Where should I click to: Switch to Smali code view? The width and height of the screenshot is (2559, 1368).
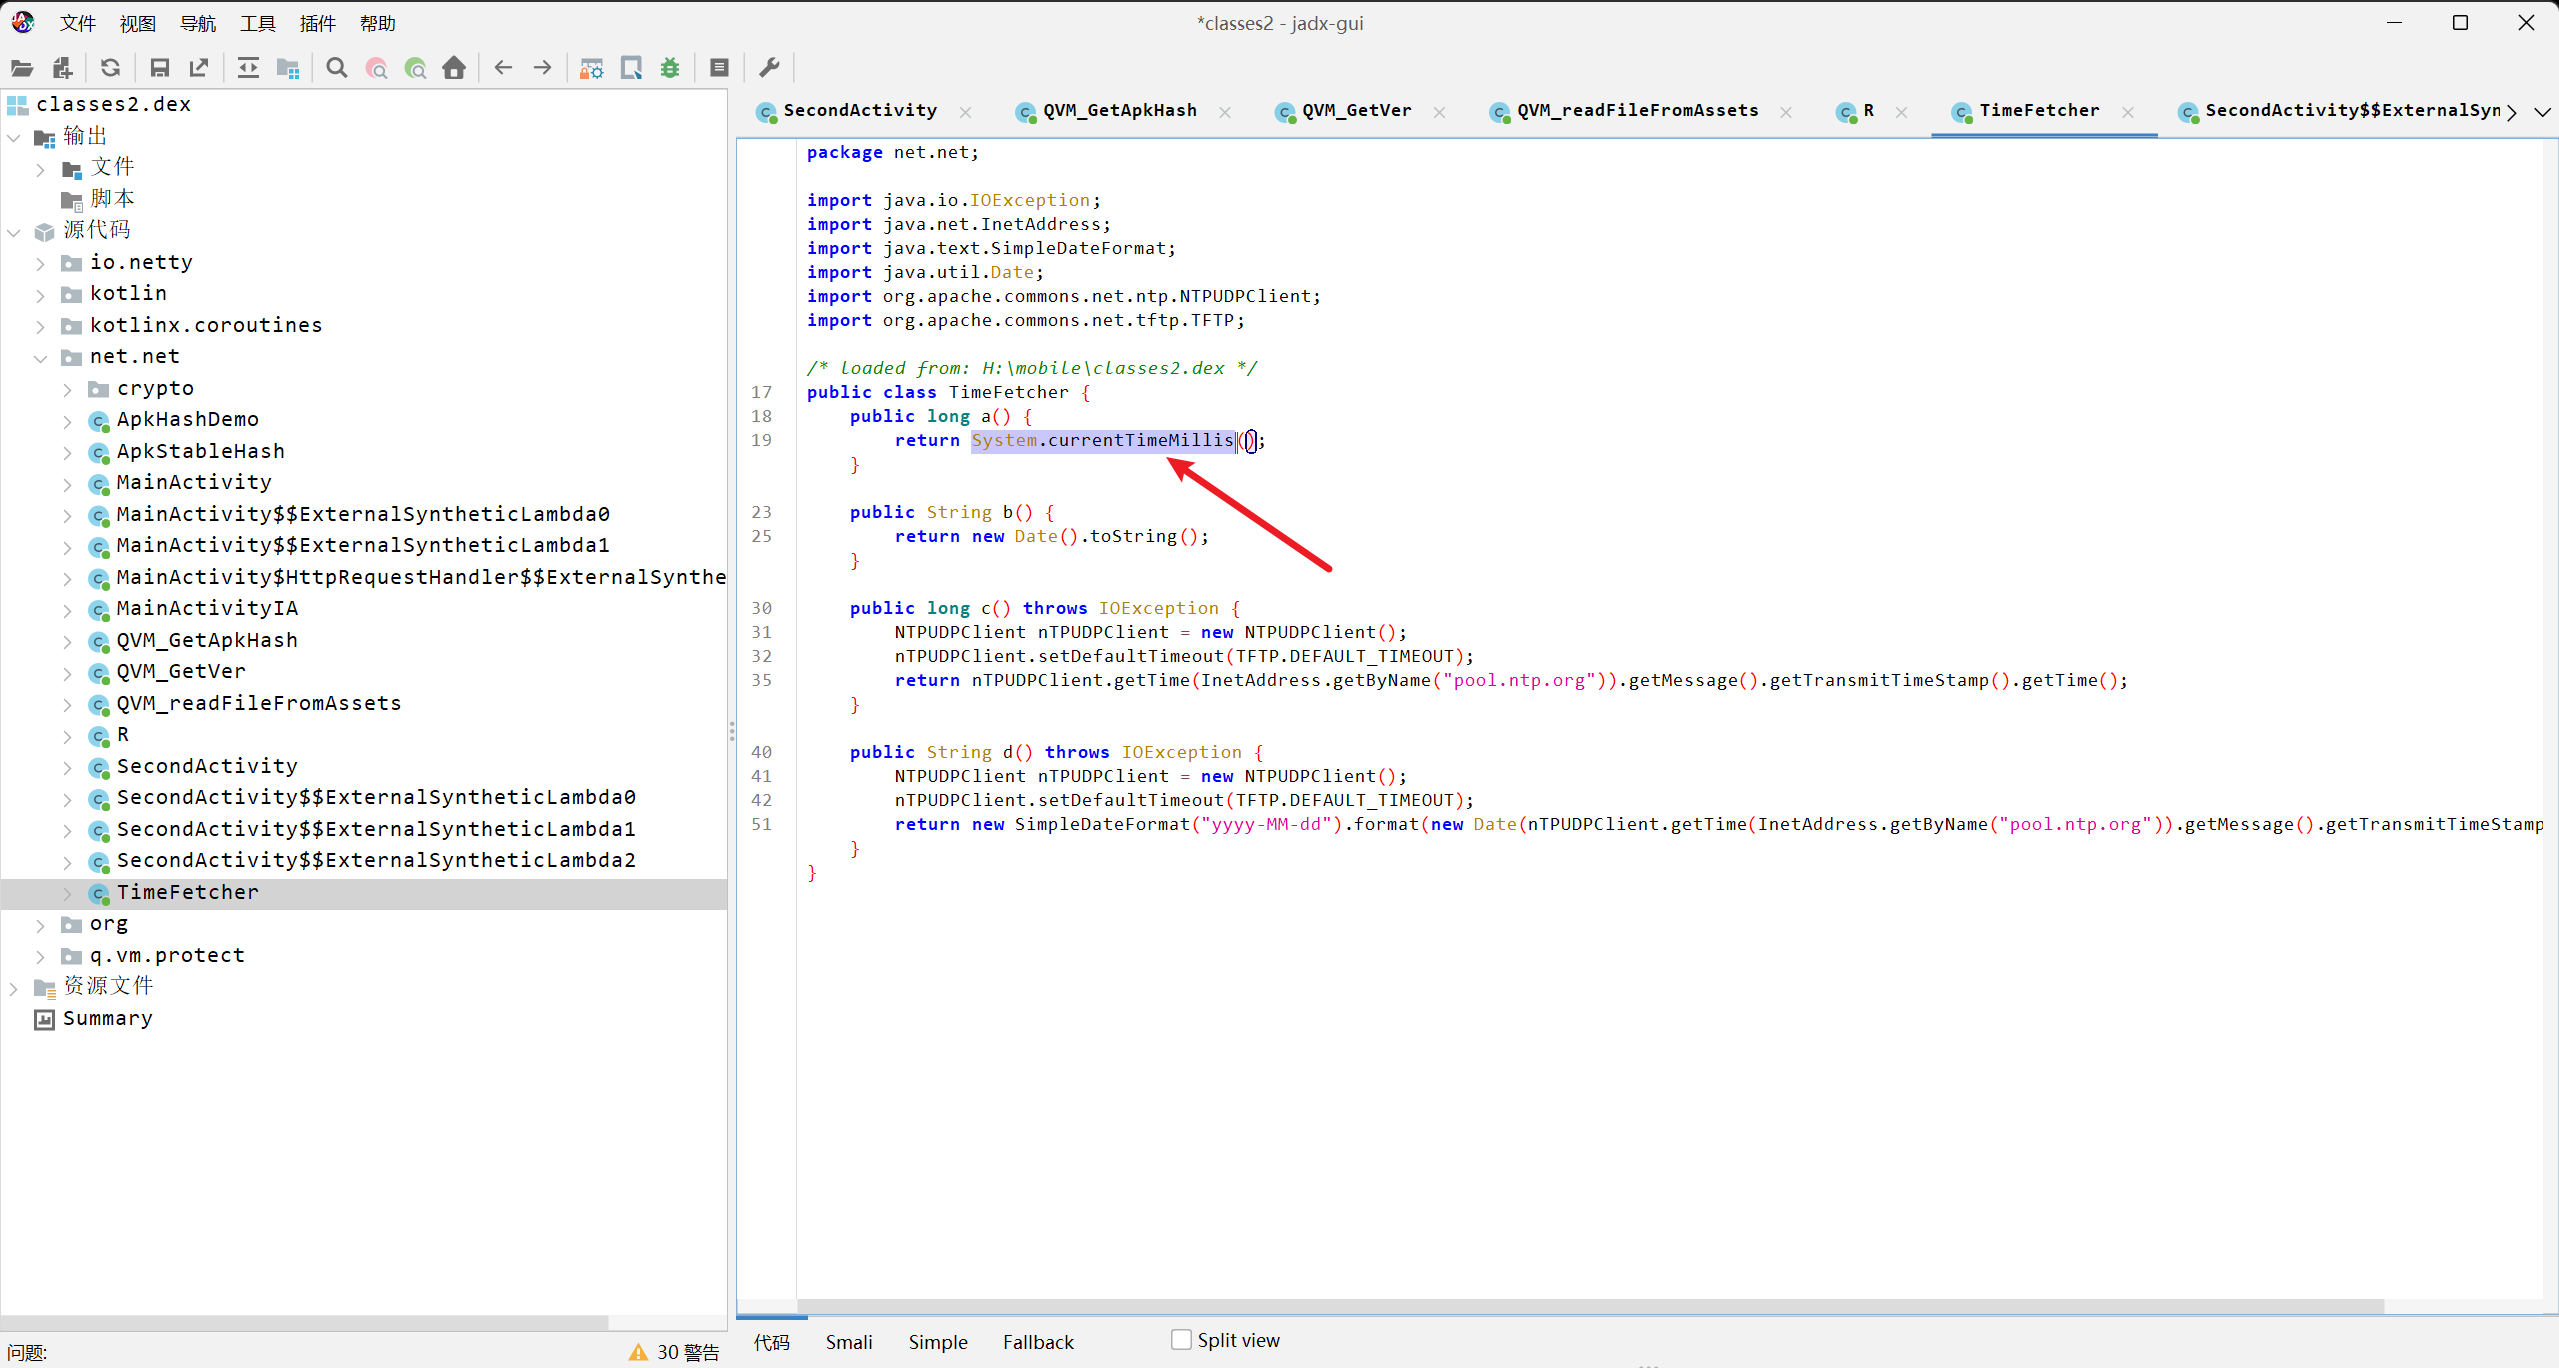[848, 1342]
